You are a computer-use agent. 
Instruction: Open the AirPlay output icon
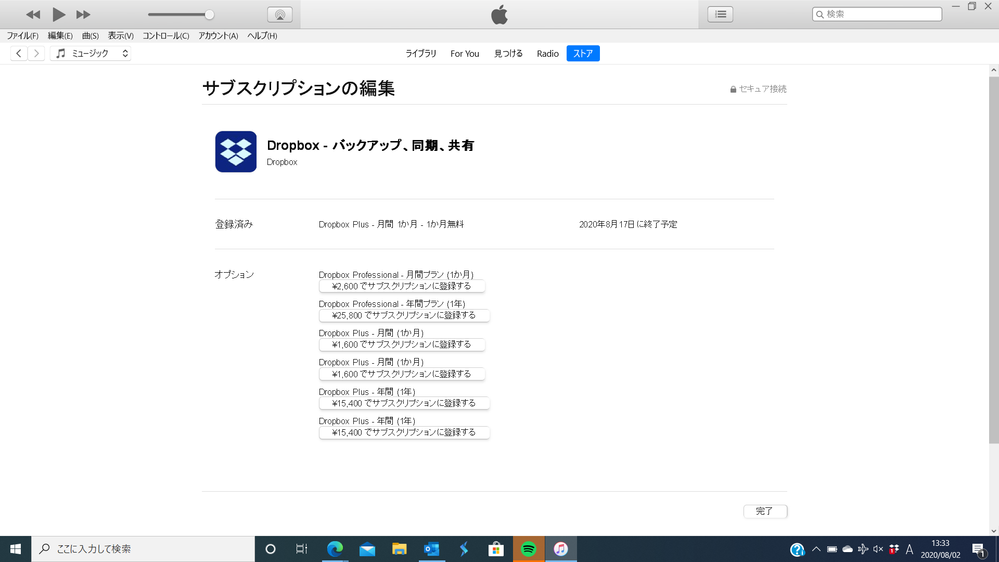pos(280,14)
